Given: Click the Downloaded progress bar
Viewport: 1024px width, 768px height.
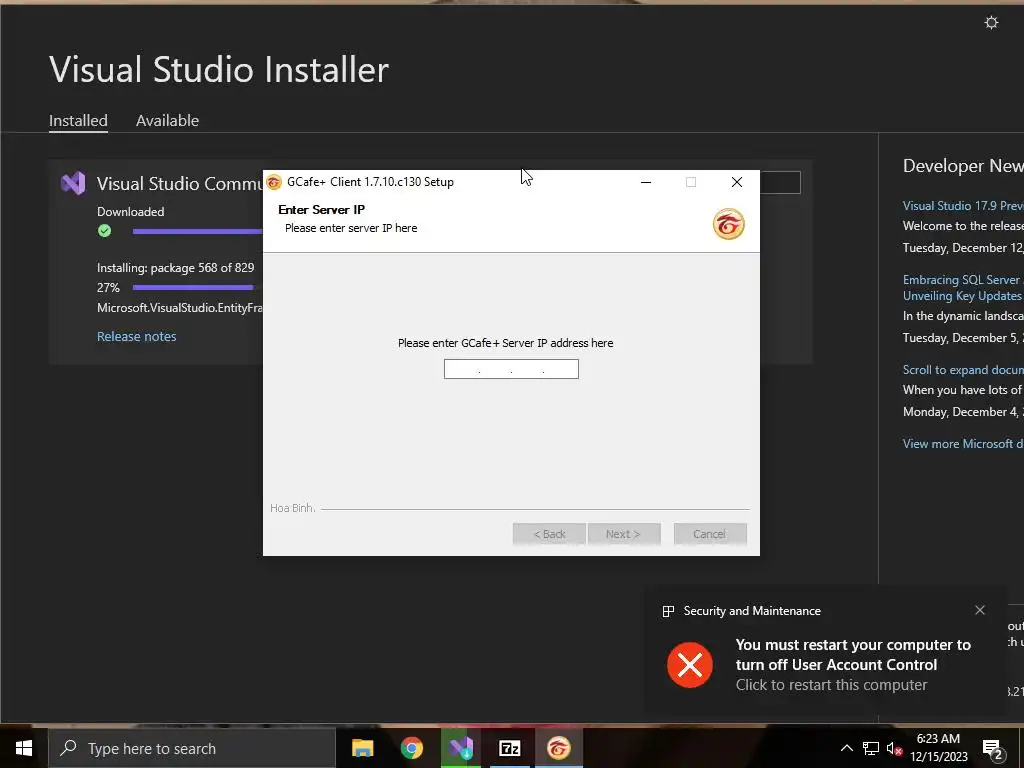Looking at the screenshot, I should 197,231.
